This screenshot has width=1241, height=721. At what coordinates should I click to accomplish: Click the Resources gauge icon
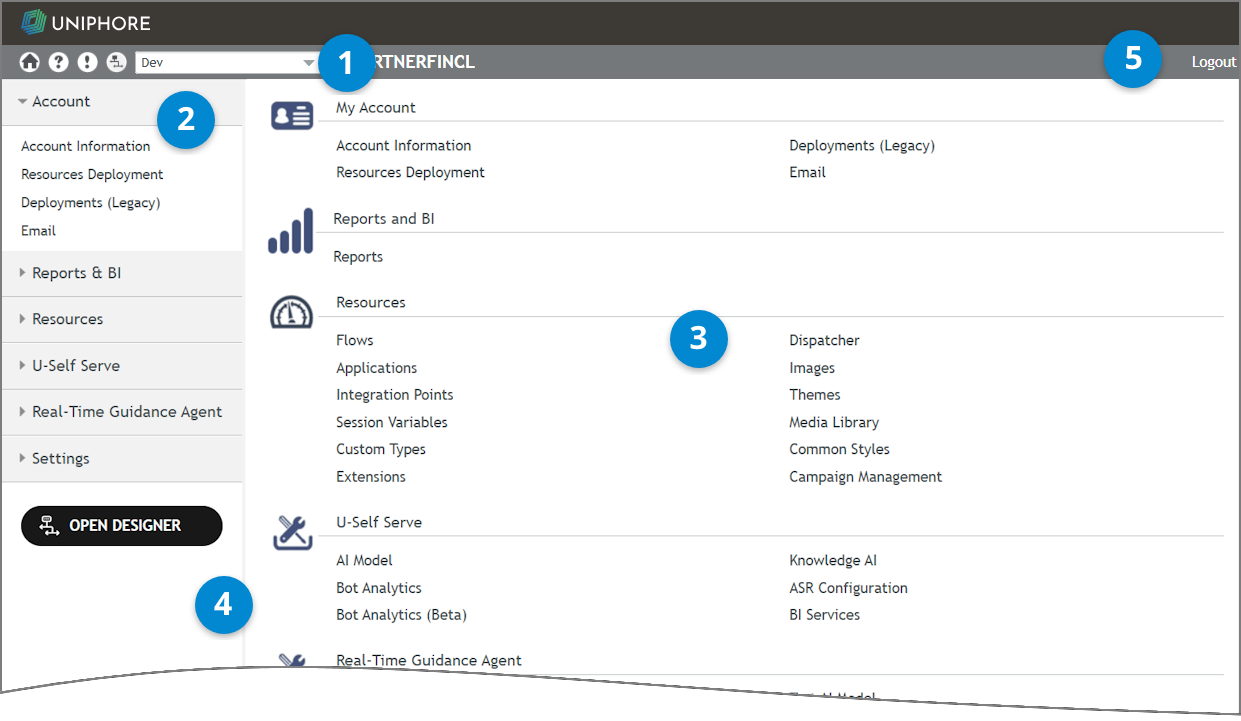click(x=292, y=313)
